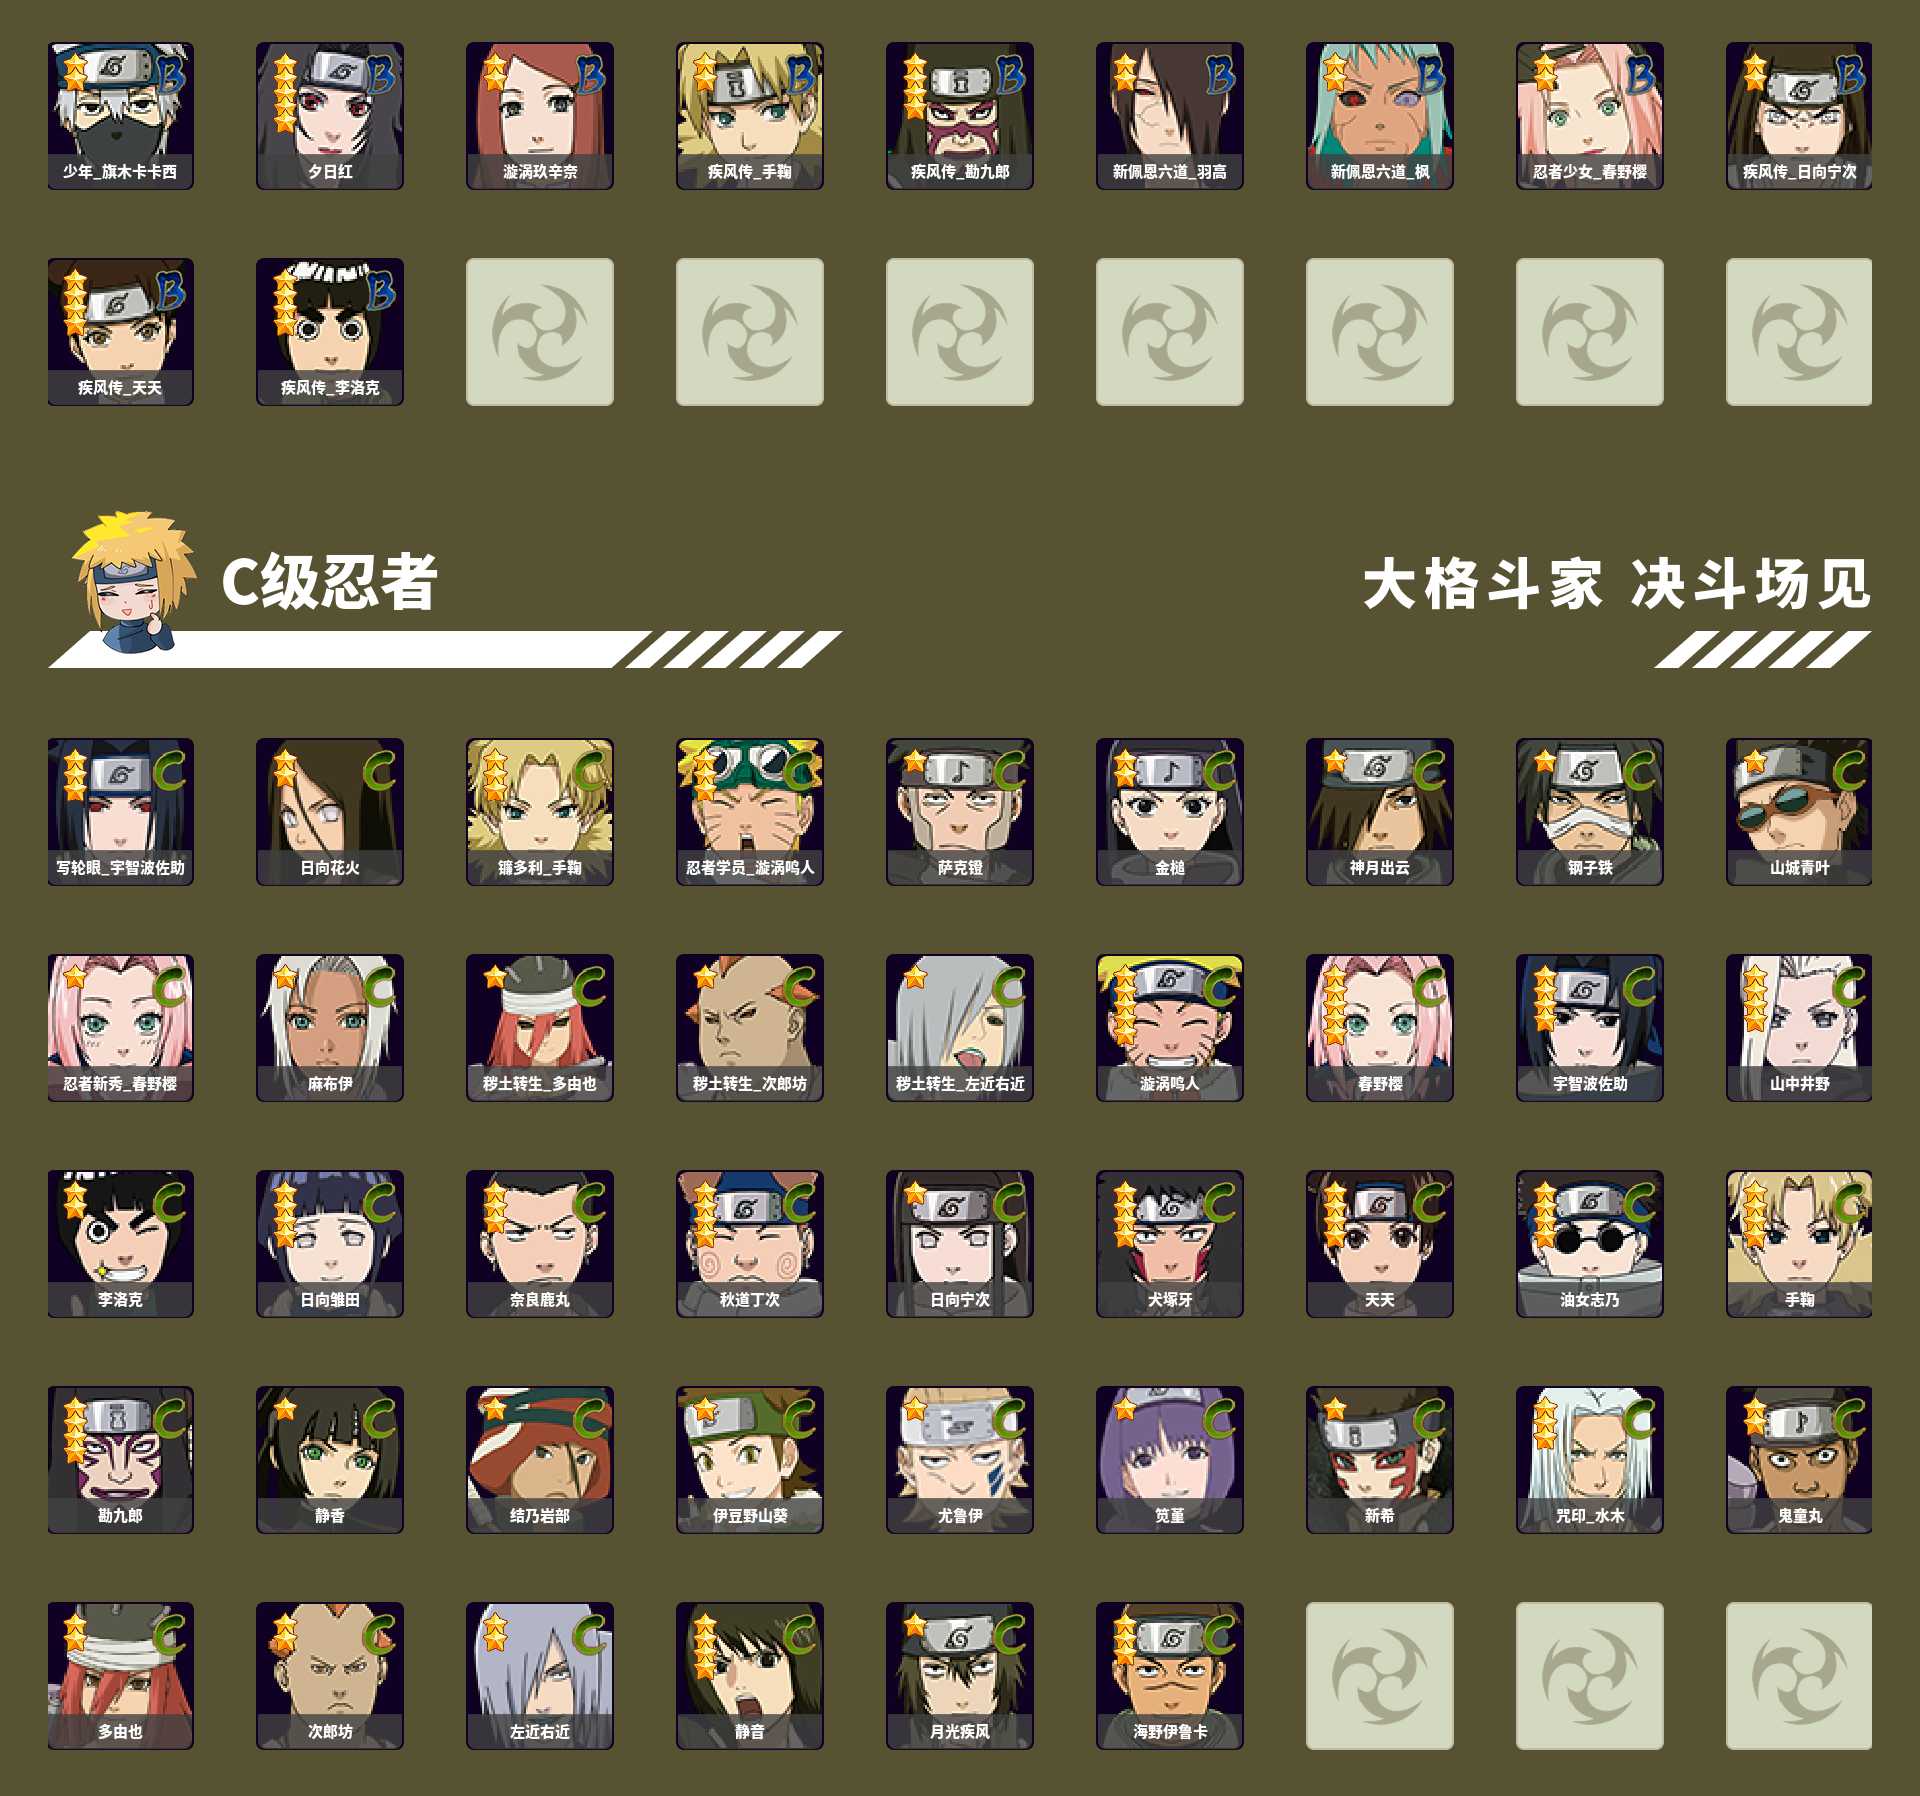
Task: Click the chibi blond ninja mascot
Action: [x=134, y=582]
